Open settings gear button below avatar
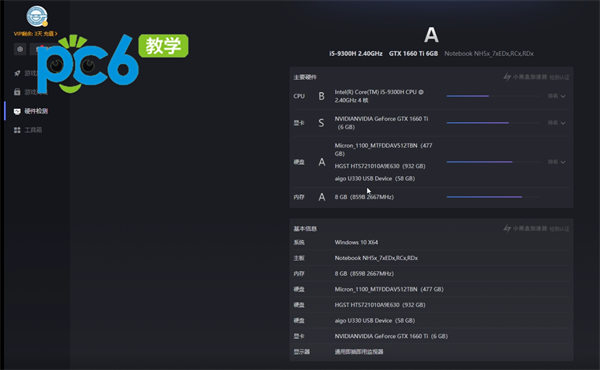 (20, 49)
